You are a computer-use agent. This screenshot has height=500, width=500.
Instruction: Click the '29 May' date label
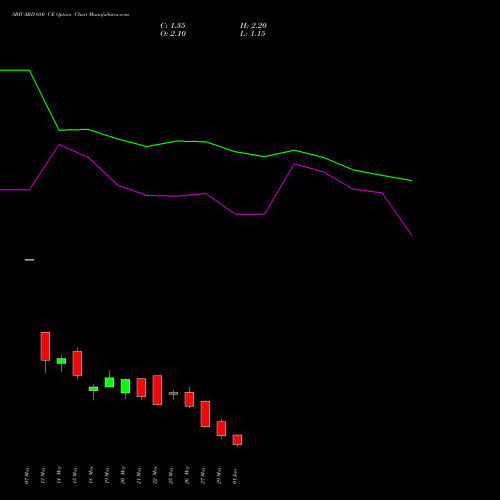[219, 475]
